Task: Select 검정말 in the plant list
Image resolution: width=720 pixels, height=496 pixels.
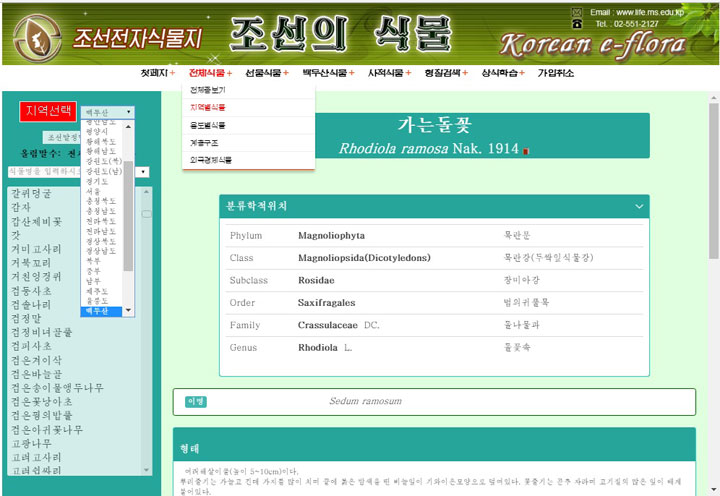Action: pos(26,318)
